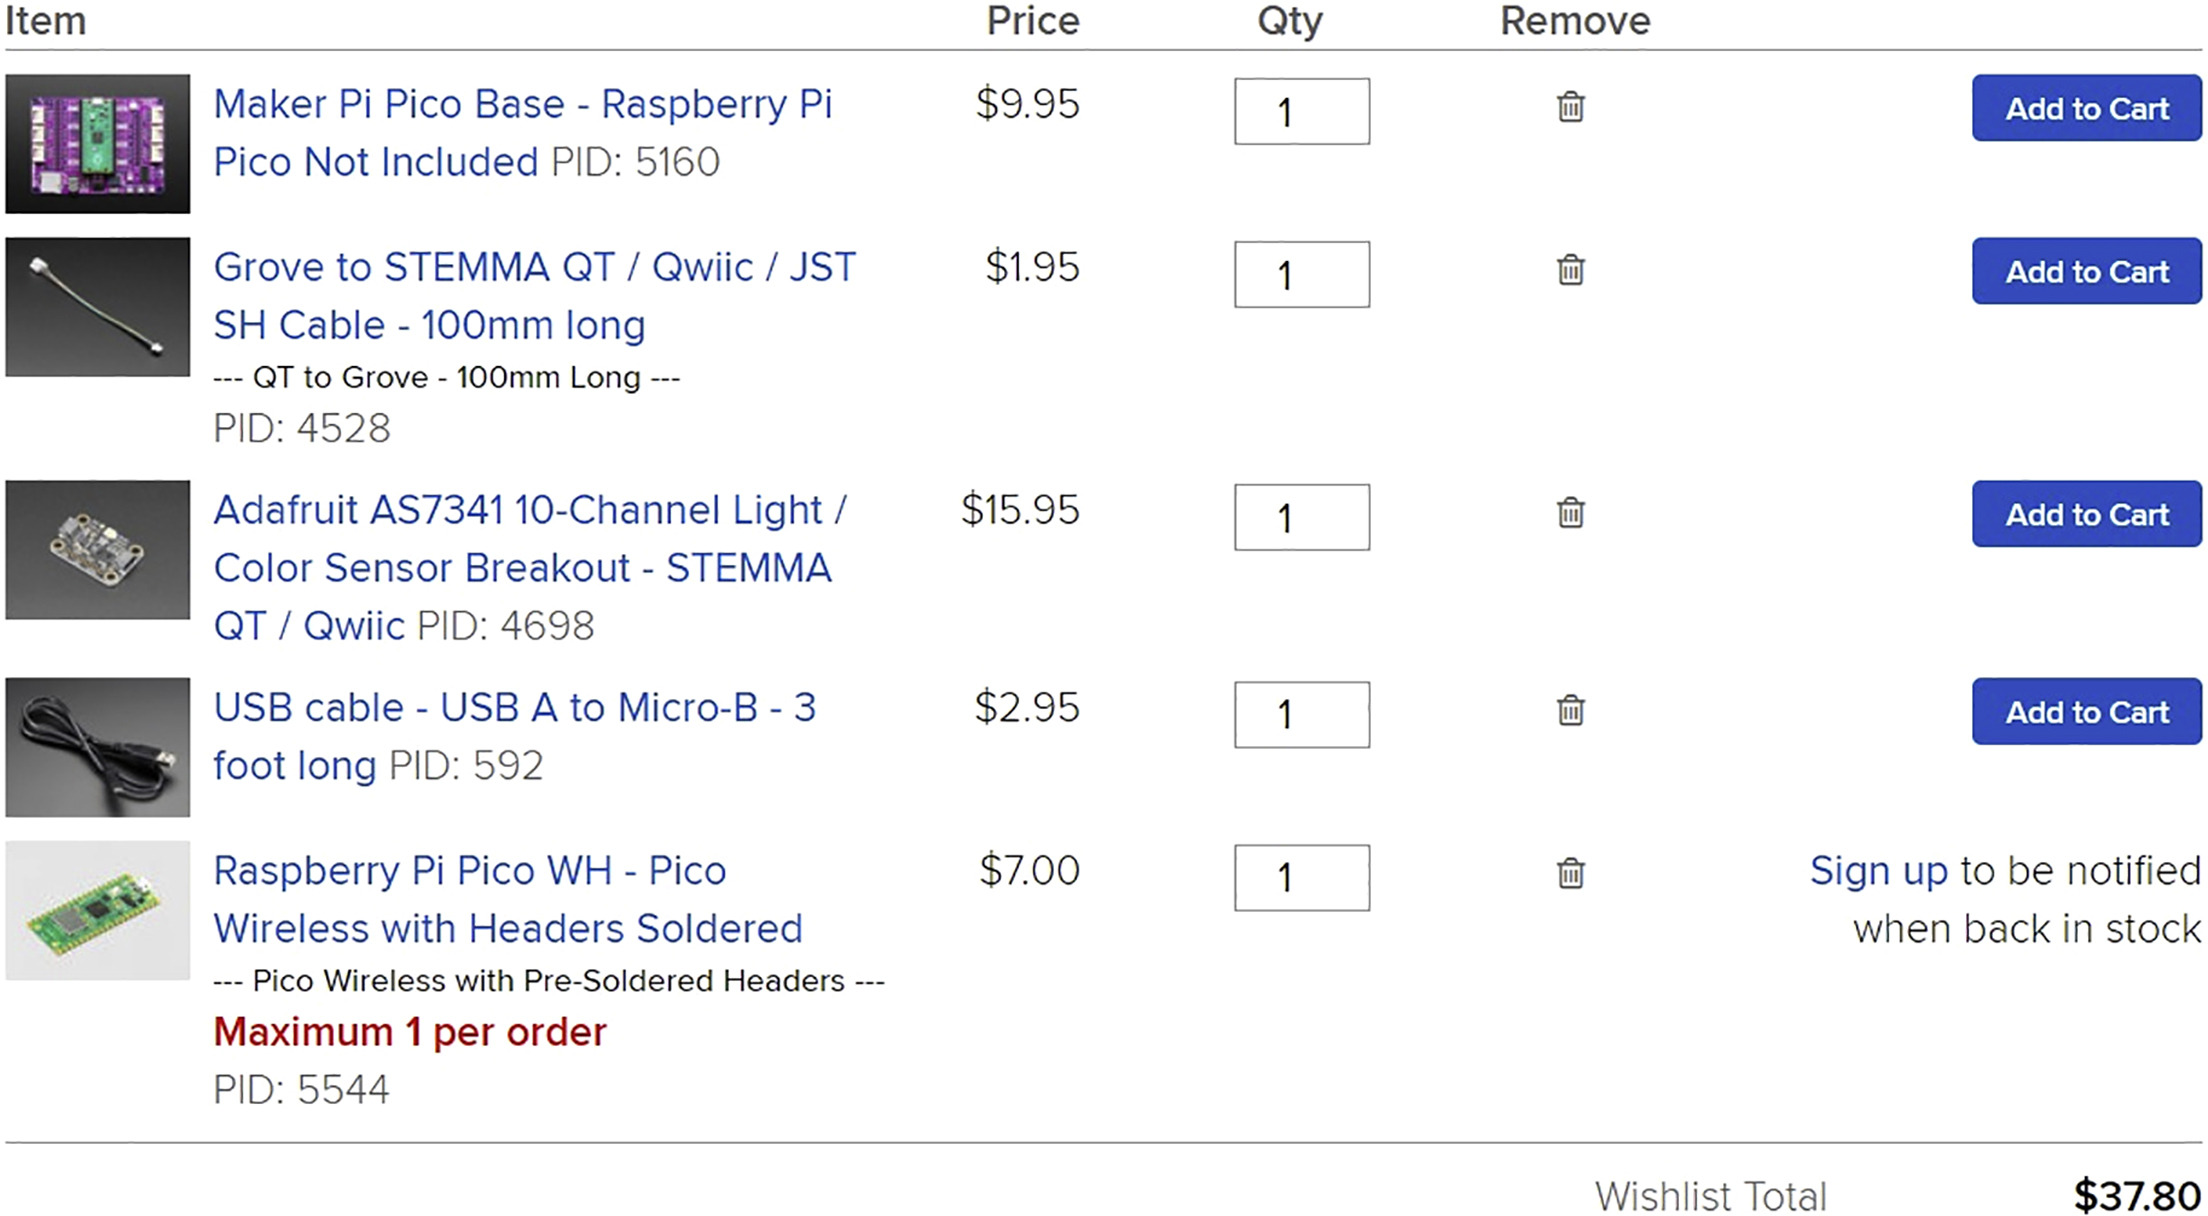This screenshot has height=1216, width=2208.
Task: Open the Maker Pi Pico Base product link
Action: click(x=522, y=133)
